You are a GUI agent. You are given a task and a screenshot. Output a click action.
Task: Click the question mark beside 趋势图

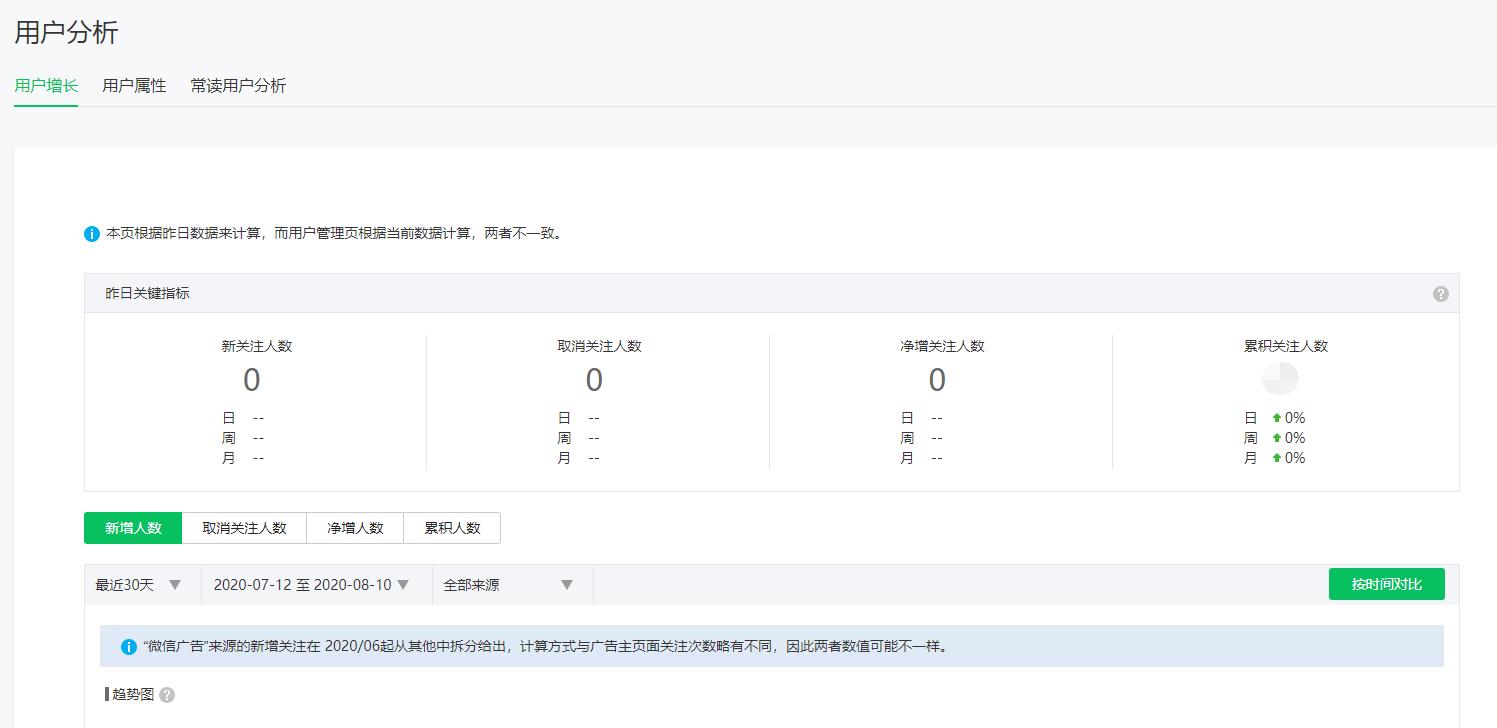[166, 695]
